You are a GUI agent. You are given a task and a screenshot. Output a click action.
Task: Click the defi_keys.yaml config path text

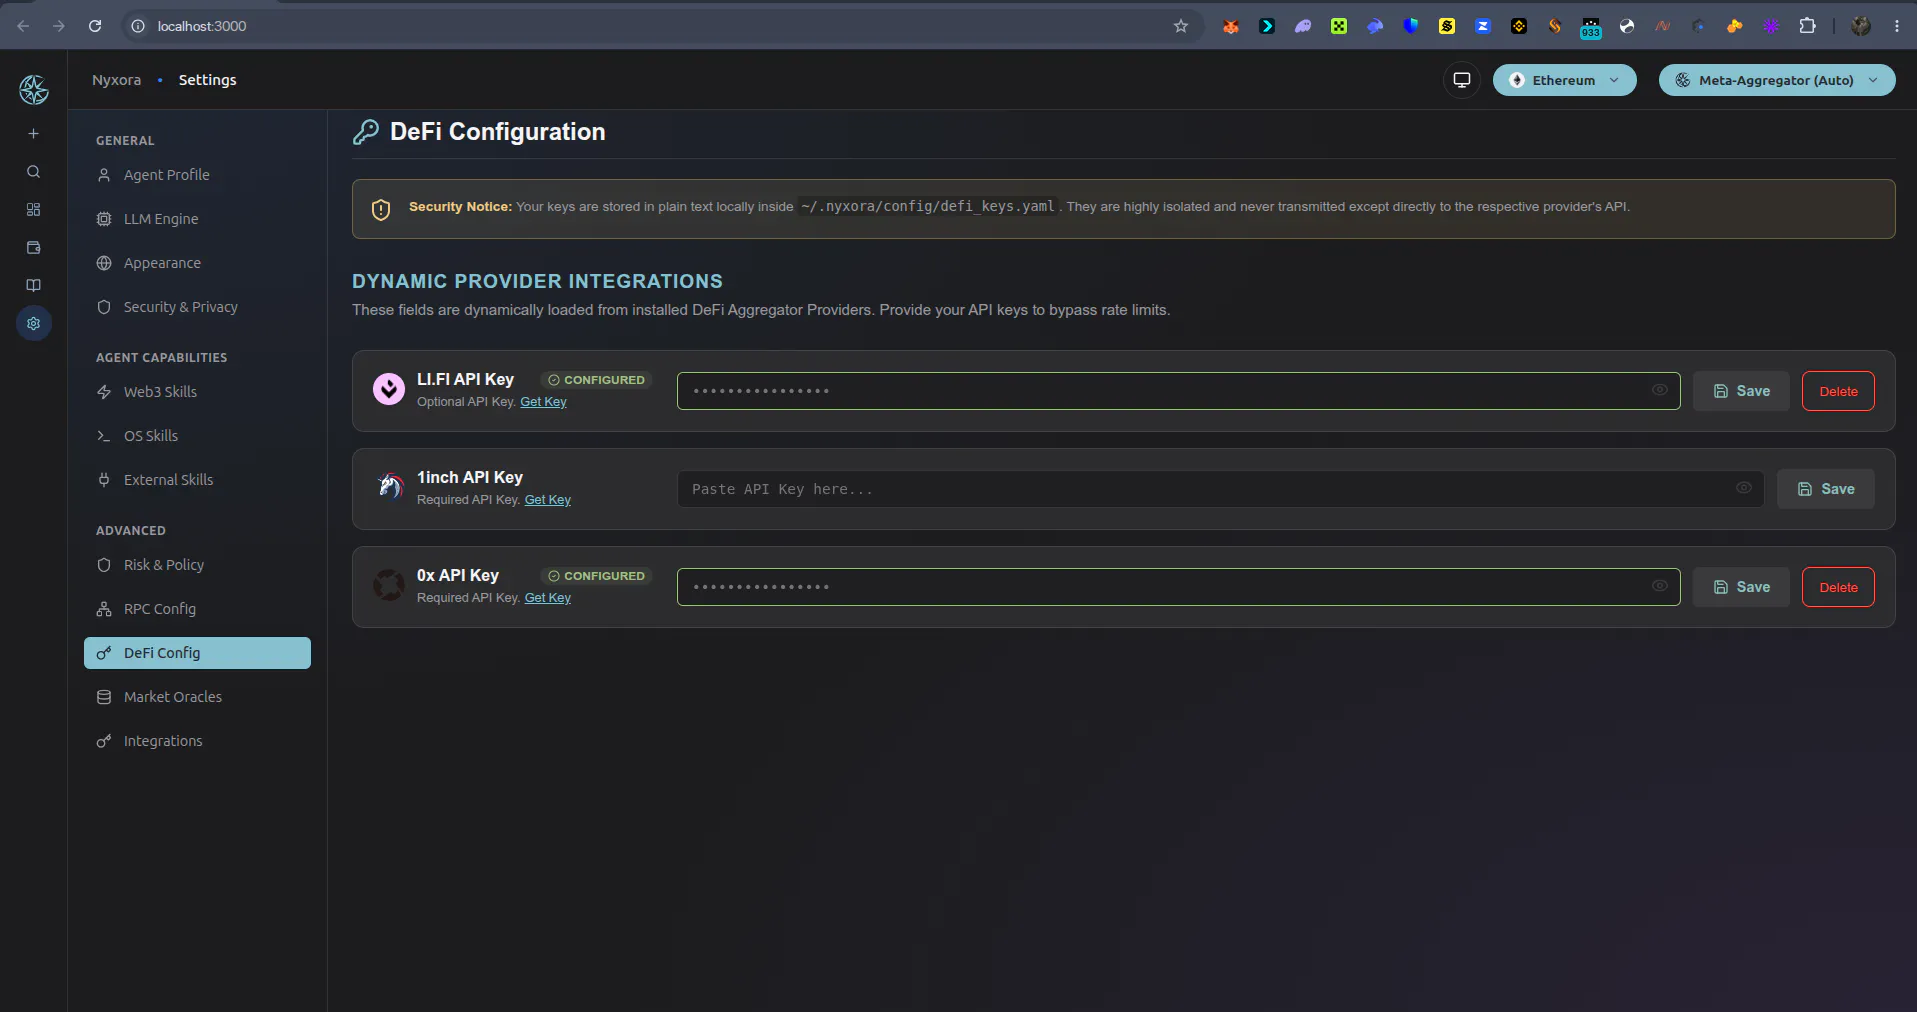pos(928,206)
